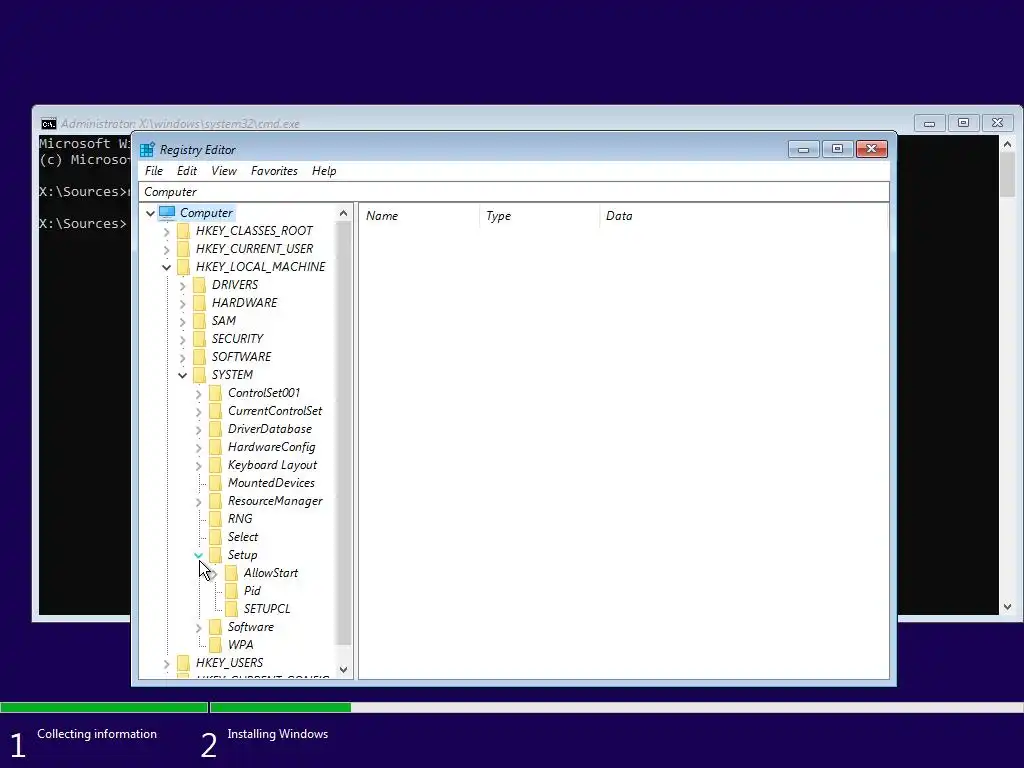
Task: Minimize the Registry Editor window
Action: pos(803,150)
